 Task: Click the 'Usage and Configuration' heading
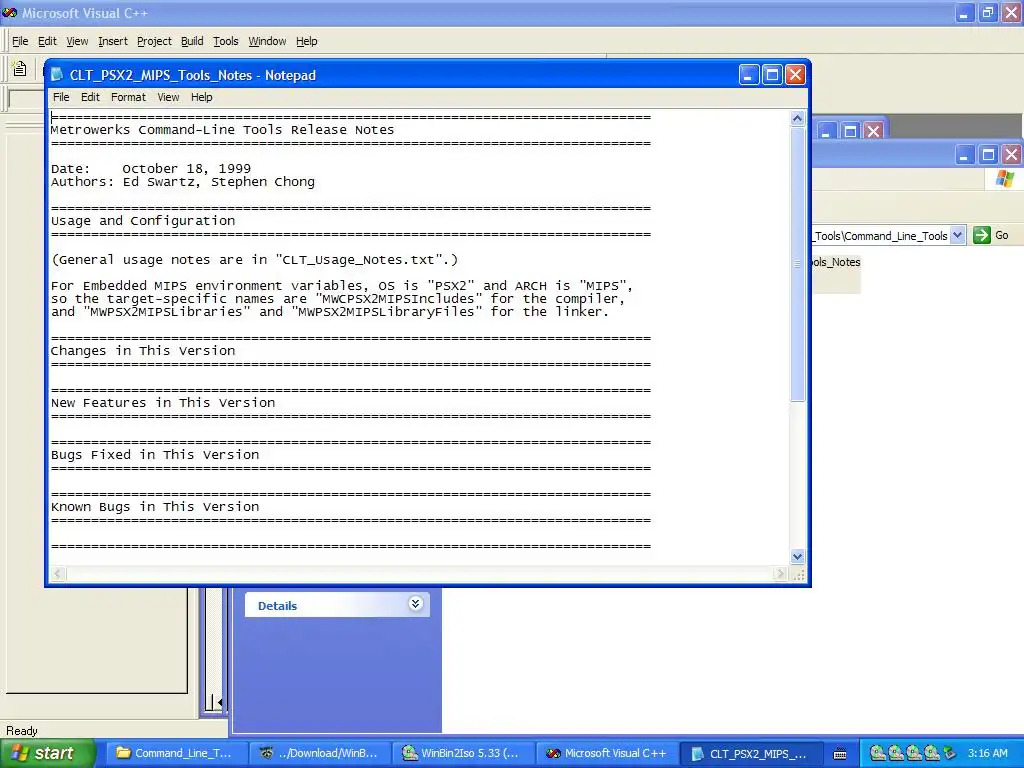tap(143, 221)
